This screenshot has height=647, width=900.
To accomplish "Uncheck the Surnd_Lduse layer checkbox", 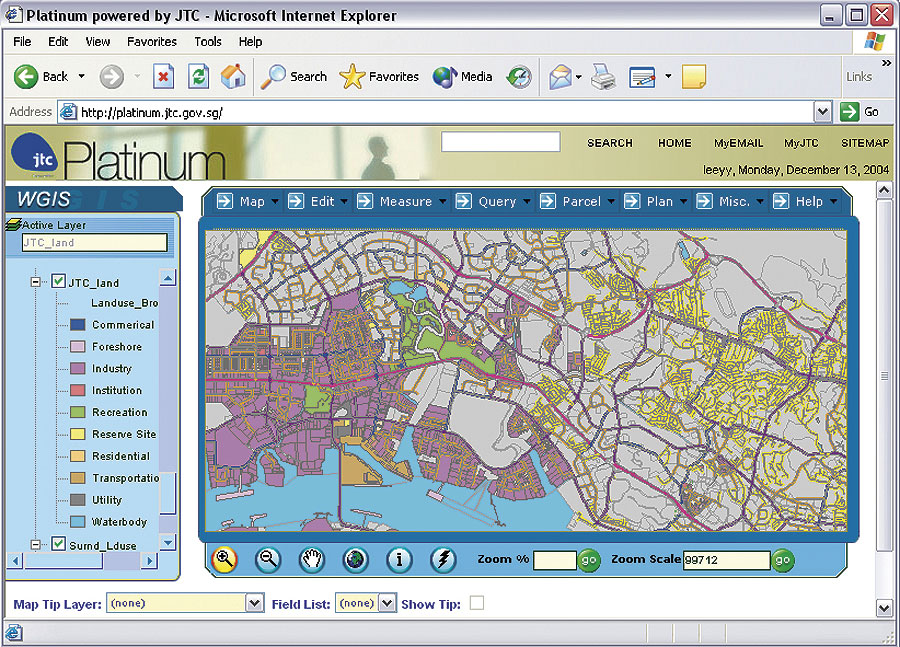I will coord(59,543).
